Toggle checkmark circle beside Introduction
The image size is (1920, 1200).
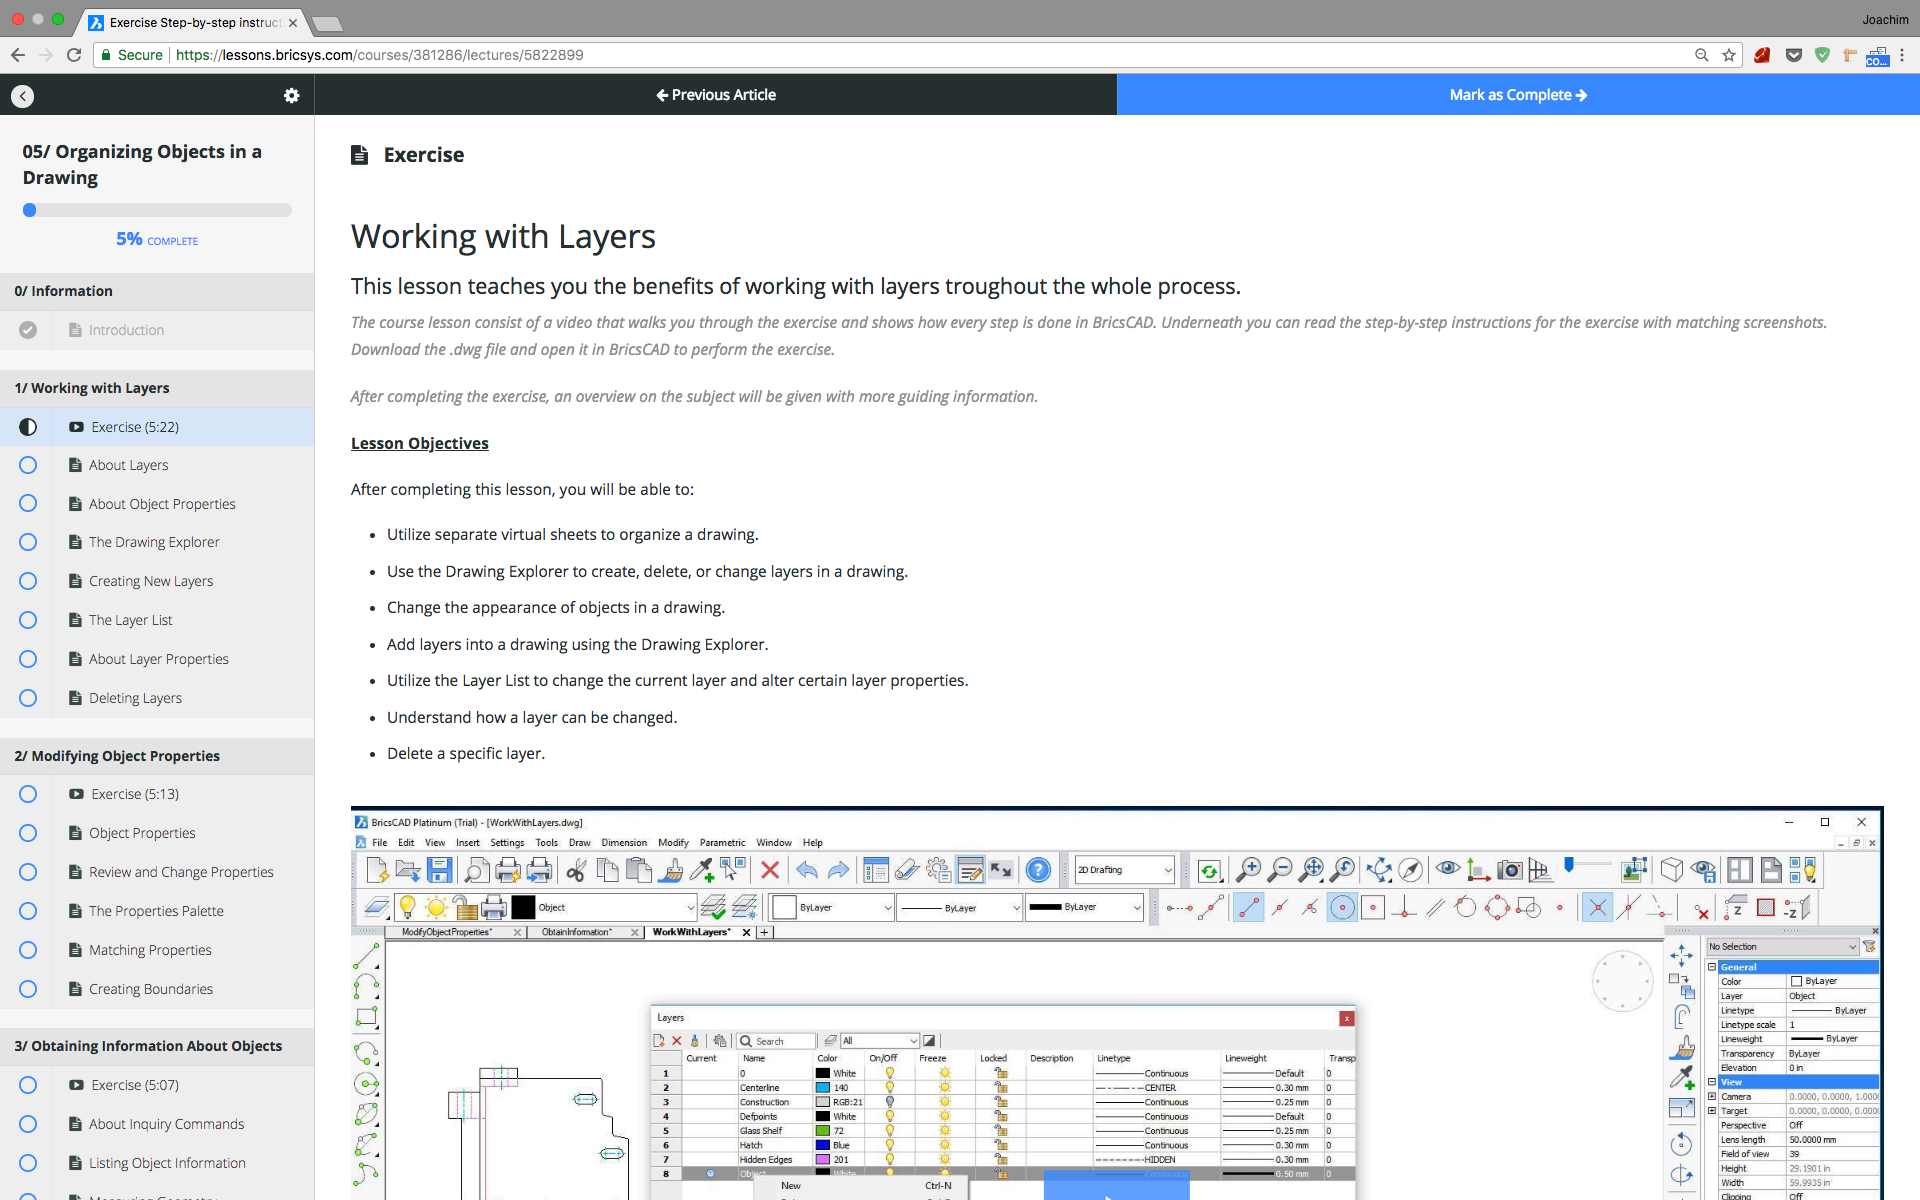pos(28,330)
